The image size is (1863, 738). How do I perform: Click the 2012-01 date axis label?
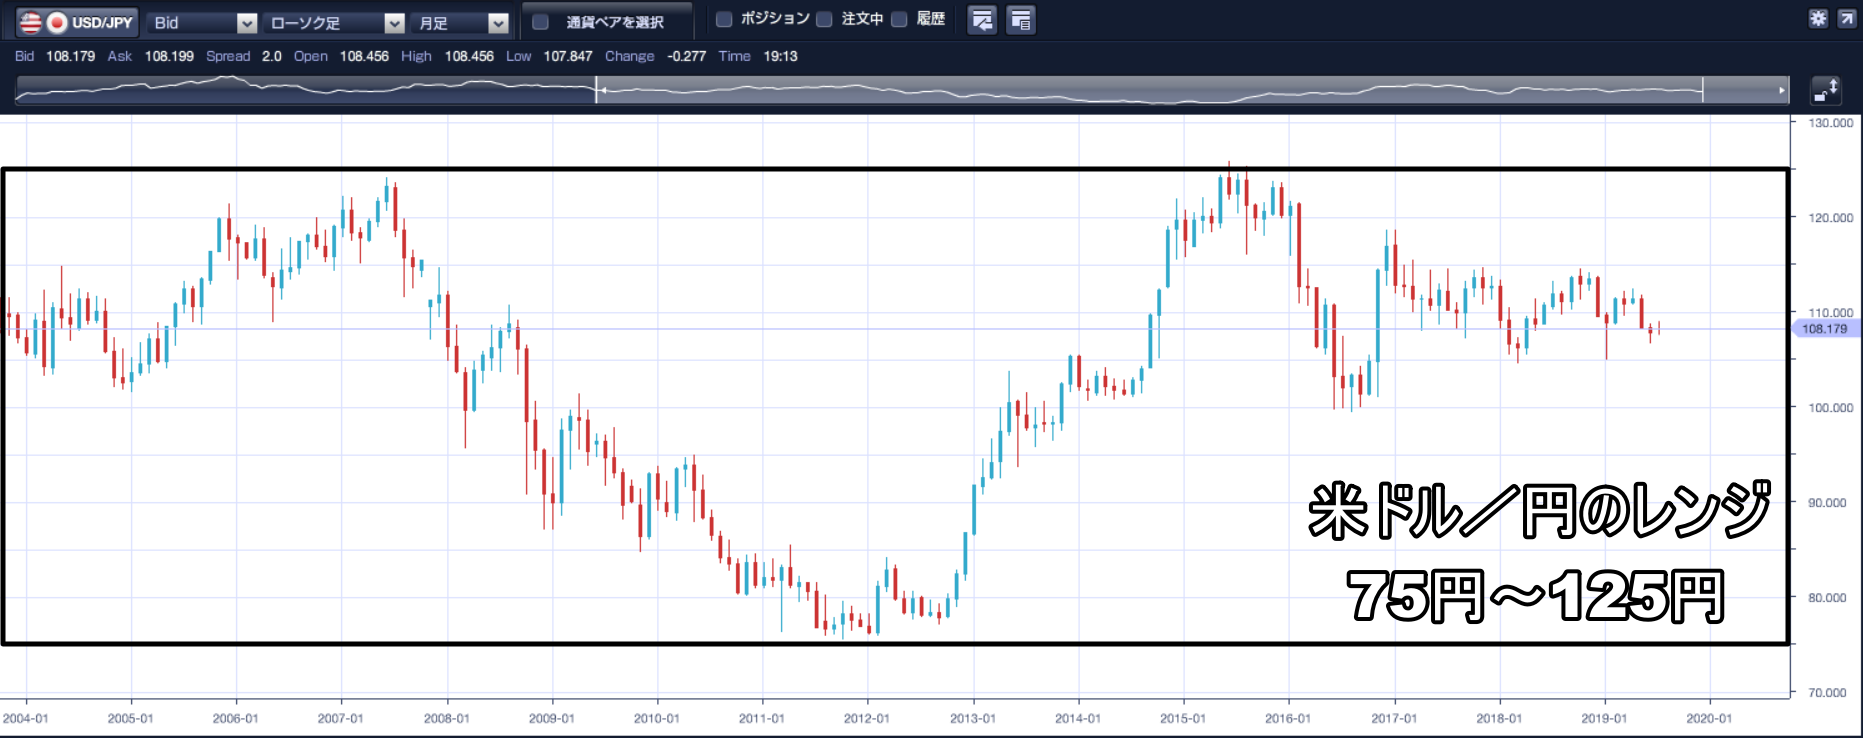click(866, 719)
